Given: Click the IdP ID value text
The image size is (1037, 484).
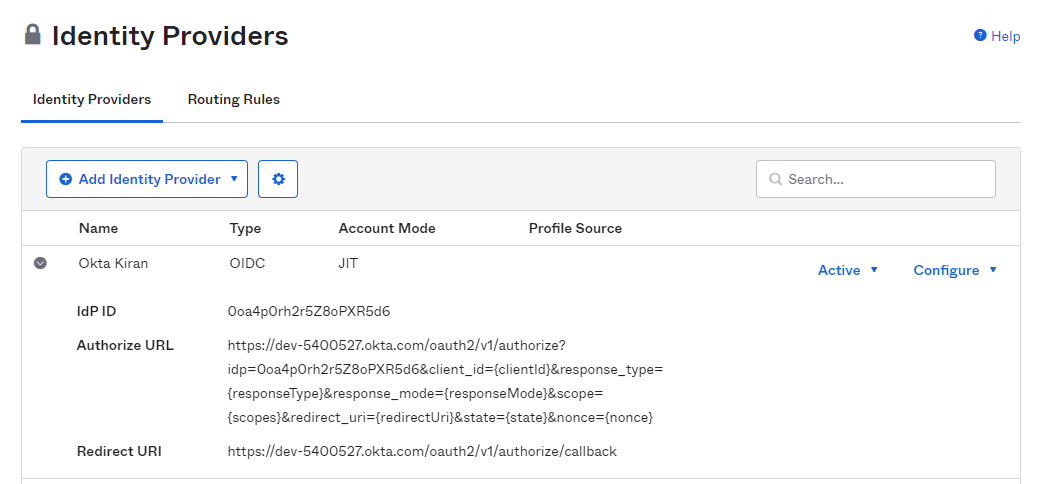Looking at the screenshot, I should click(309, 311).
